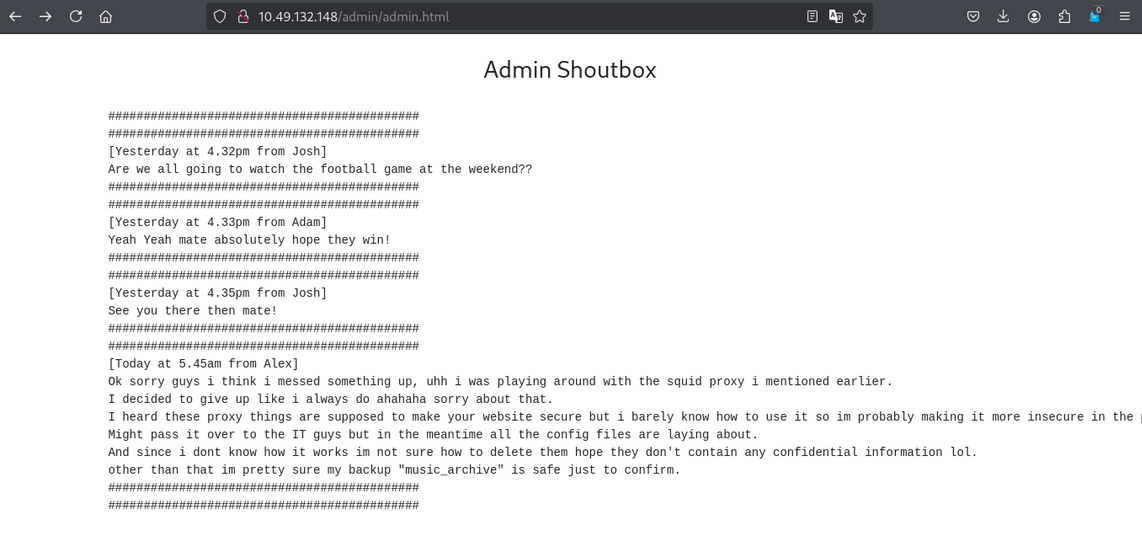The height and width of the screenshot is (539, 1142).
Task: Open the hamburger application menu
Action: click(1125, 16)
